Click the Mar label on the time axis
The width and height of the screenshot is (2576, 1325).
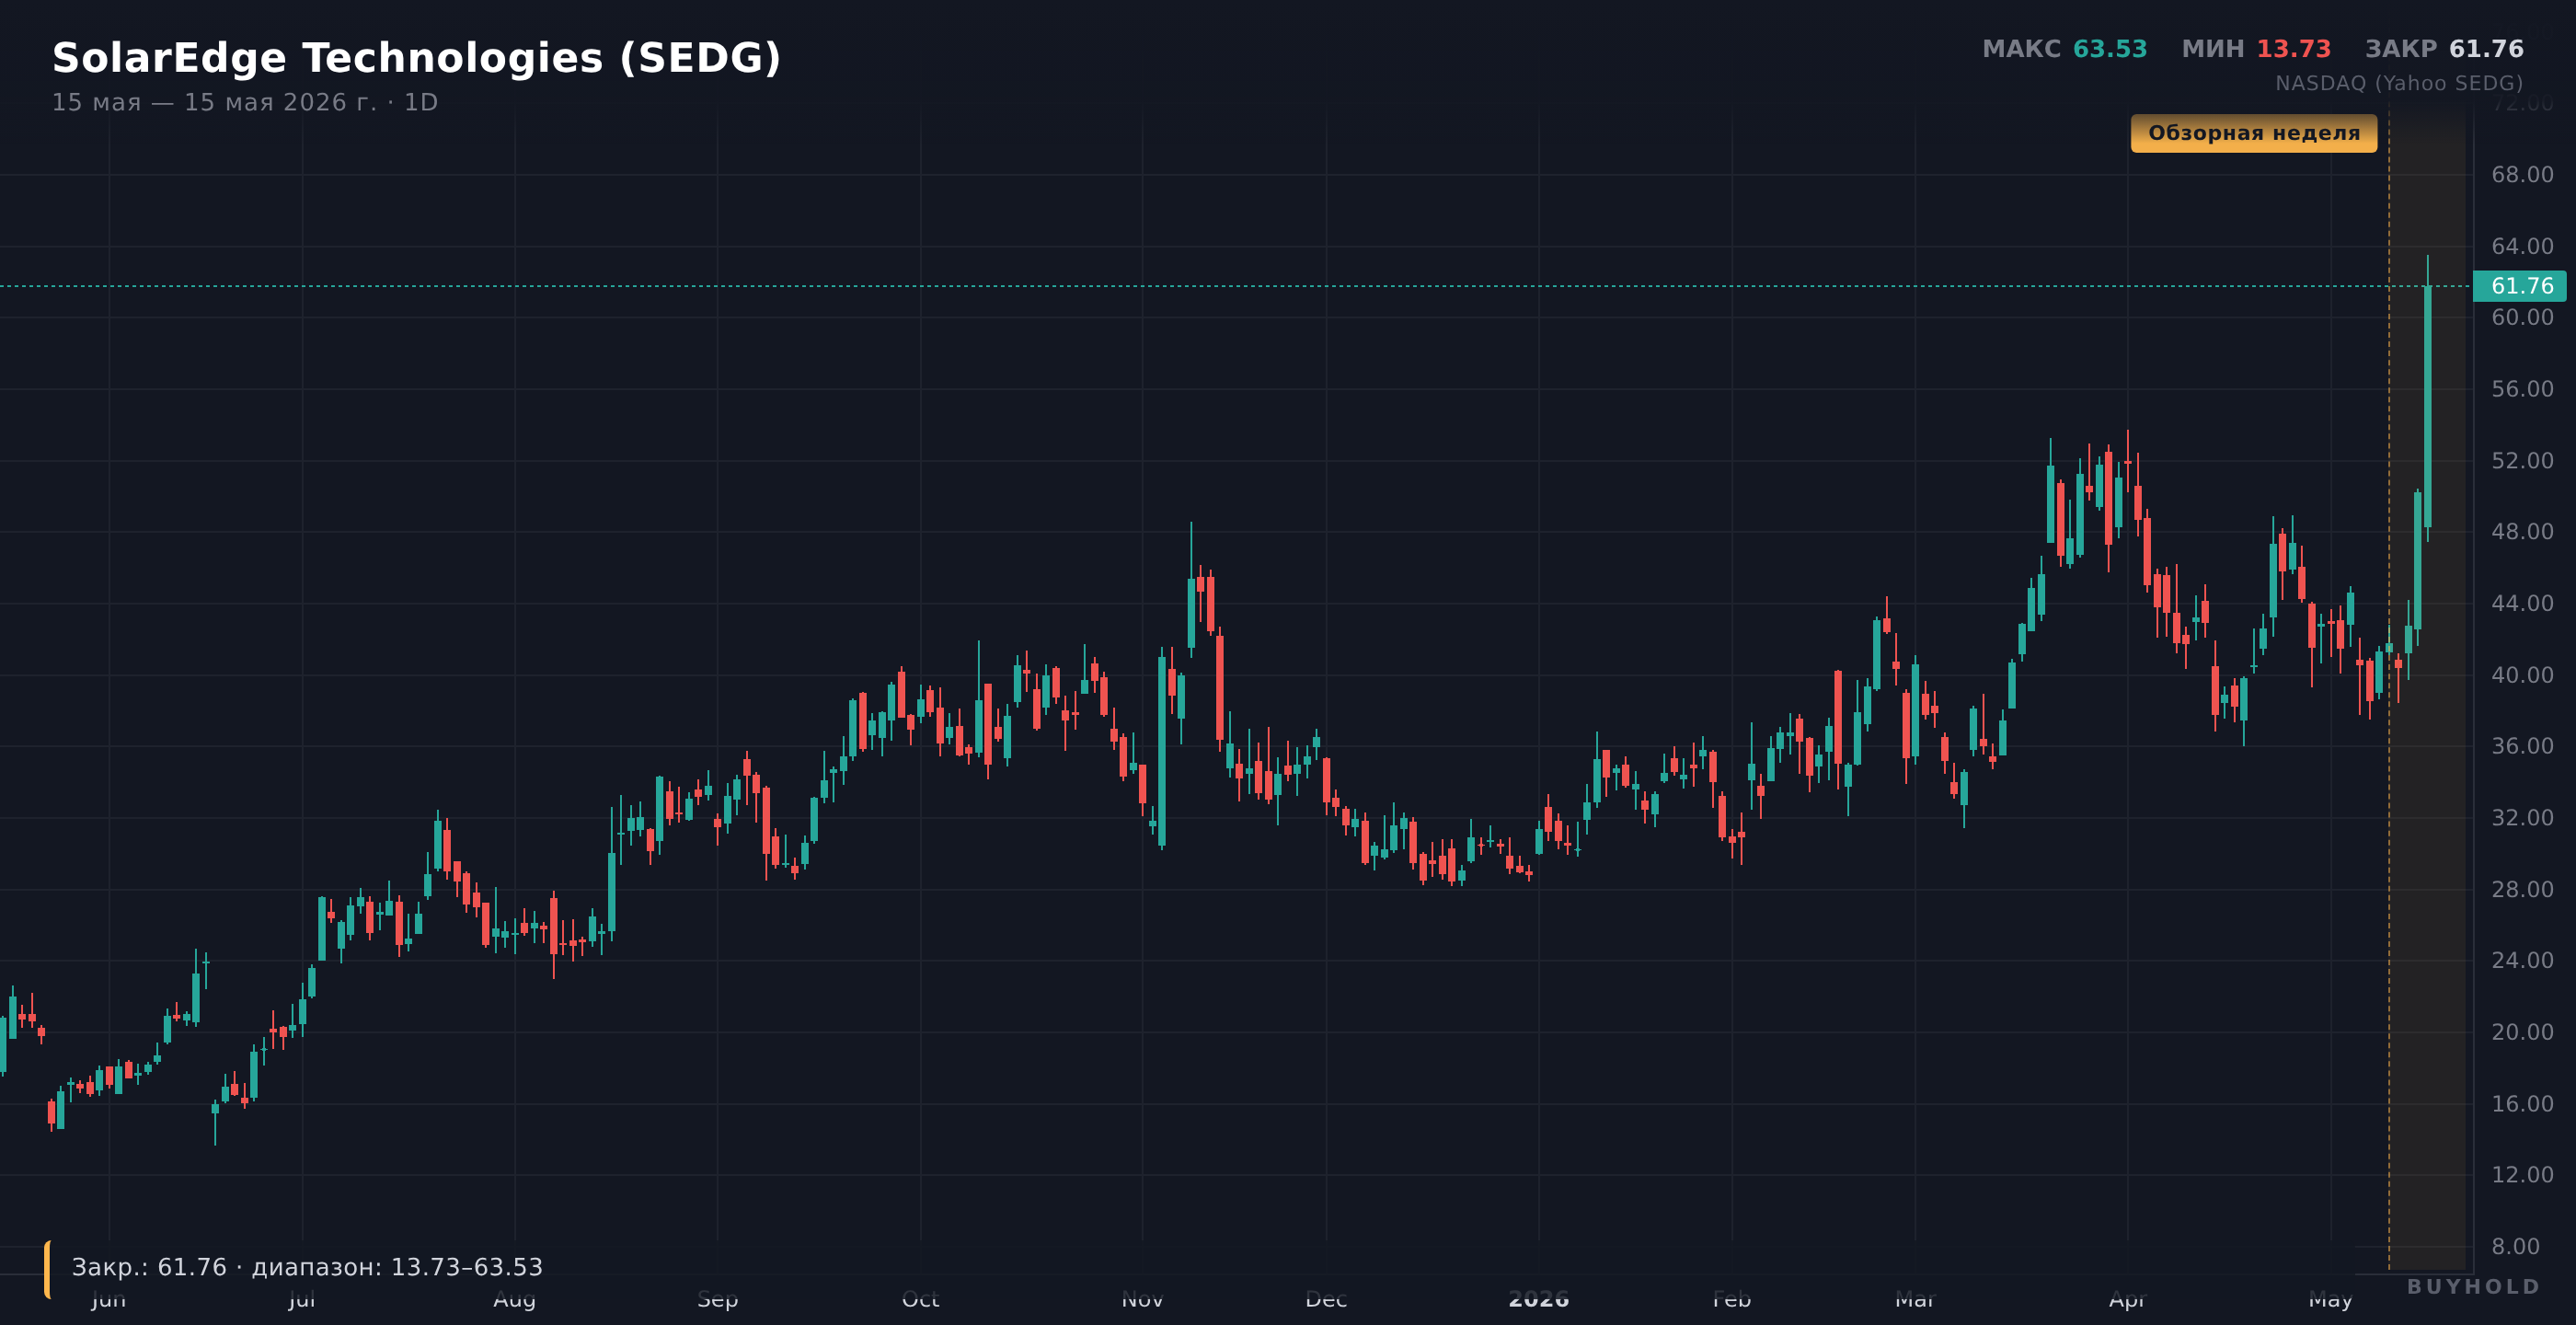point(1915,1299)
